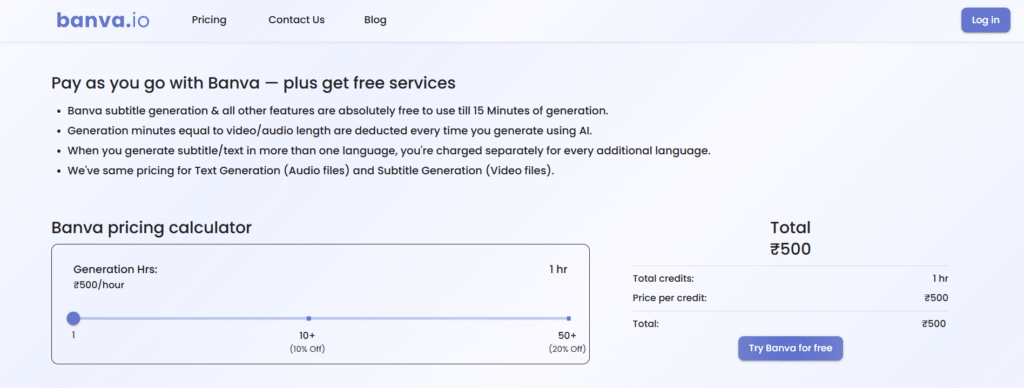This screenshot has width=1024, height=388.
Task: Go to the Pricing nav item
Action: (x=209, y=20)
